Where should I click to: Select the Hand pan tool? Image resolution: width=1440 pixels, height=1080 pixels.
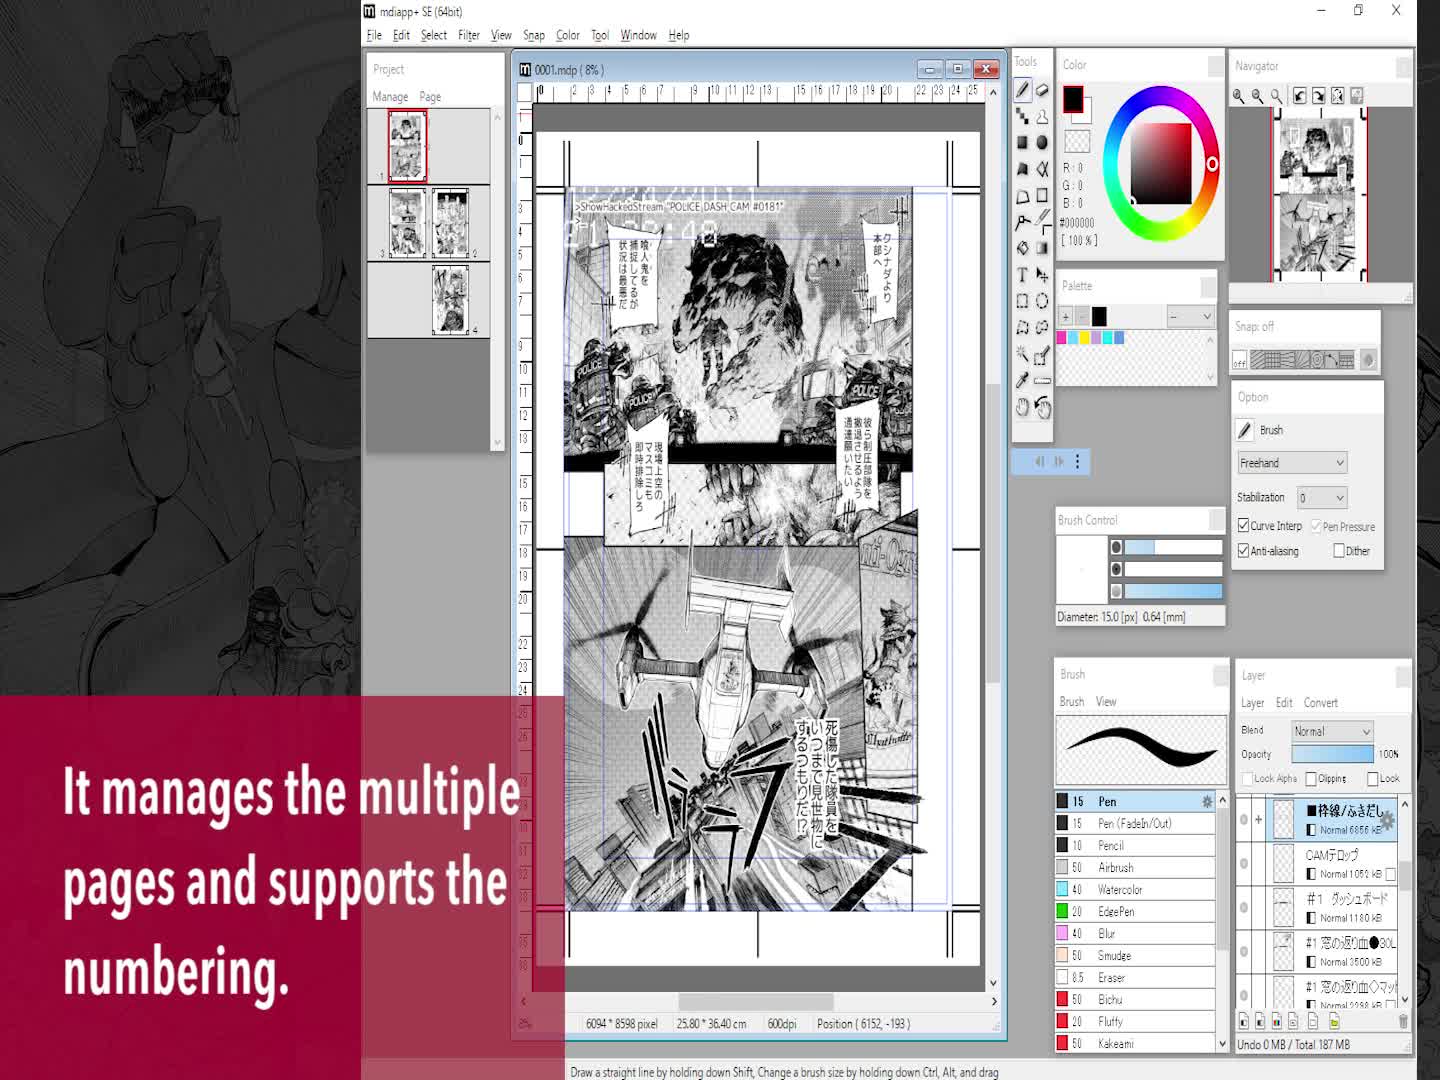pos(1022,407)
